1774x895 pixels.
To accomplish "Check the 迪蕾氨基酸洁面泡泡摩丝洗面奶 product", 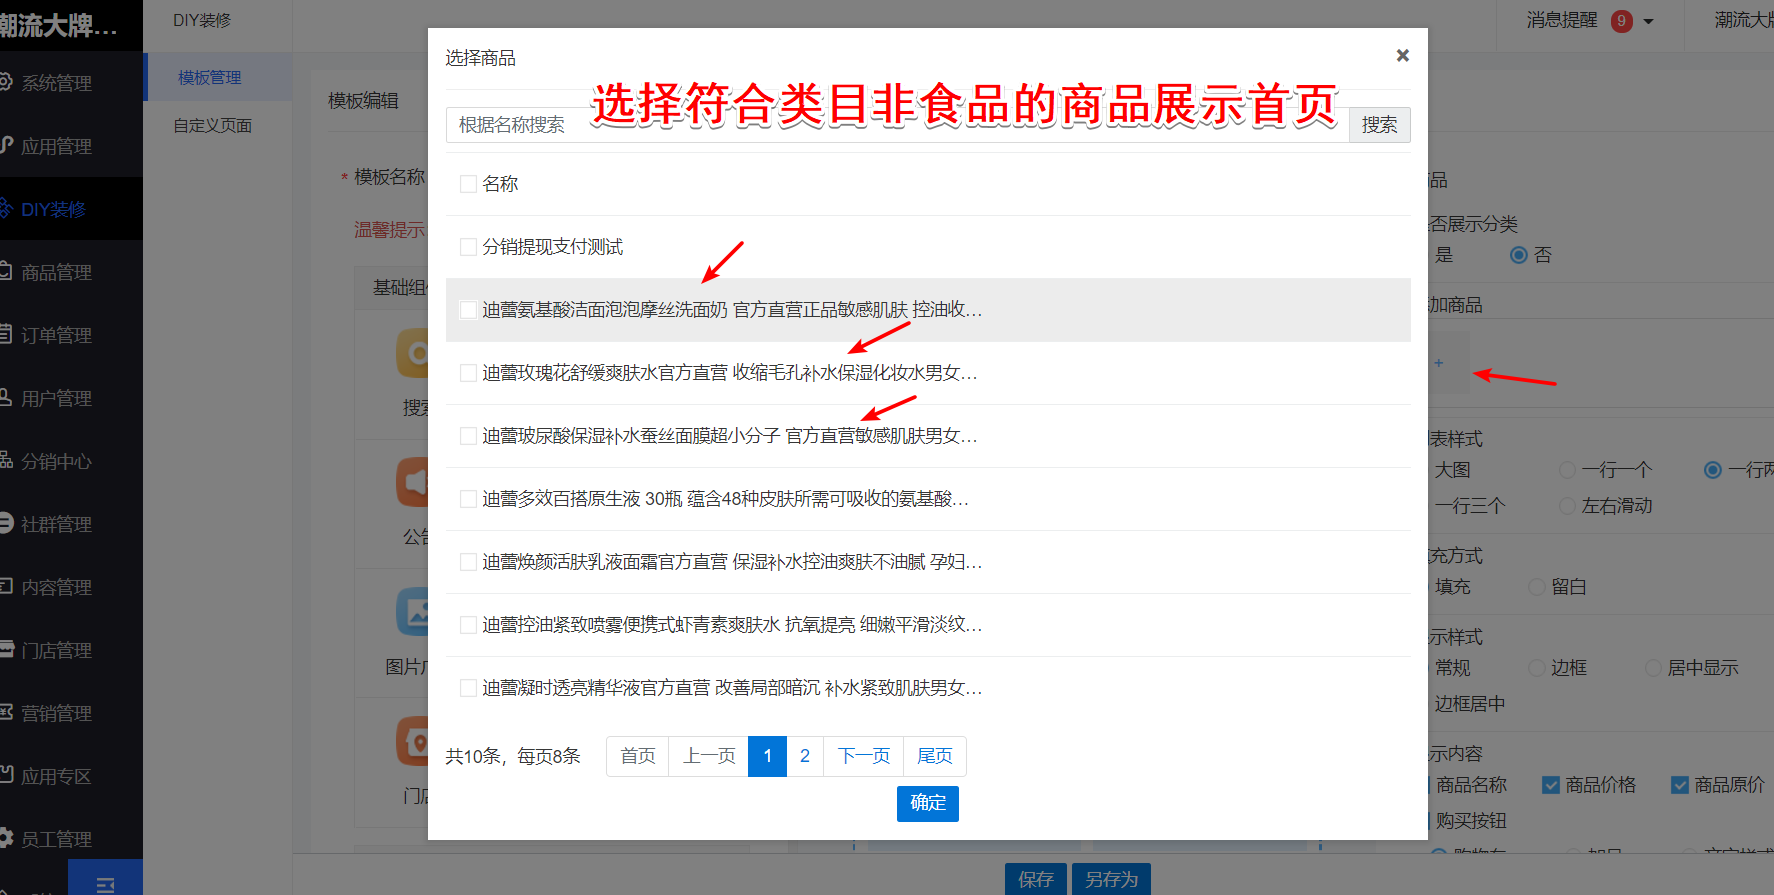I will coord(468,310).
